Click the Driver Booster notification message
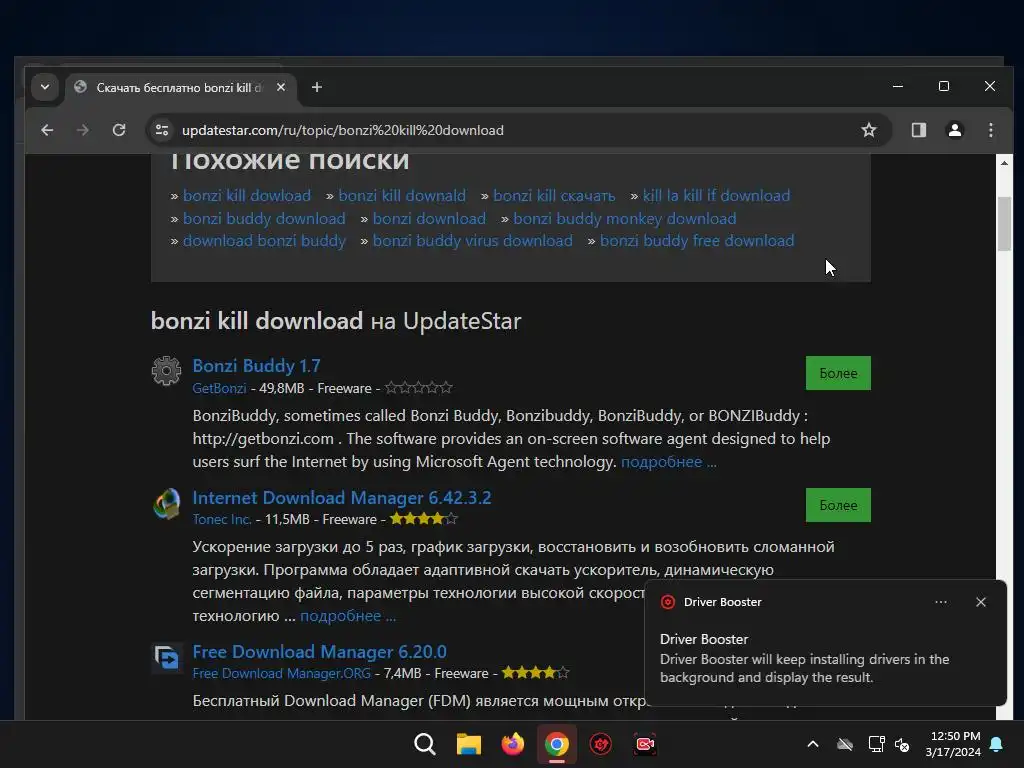This screenshot has width=1024, height=768. coord(805,668)
